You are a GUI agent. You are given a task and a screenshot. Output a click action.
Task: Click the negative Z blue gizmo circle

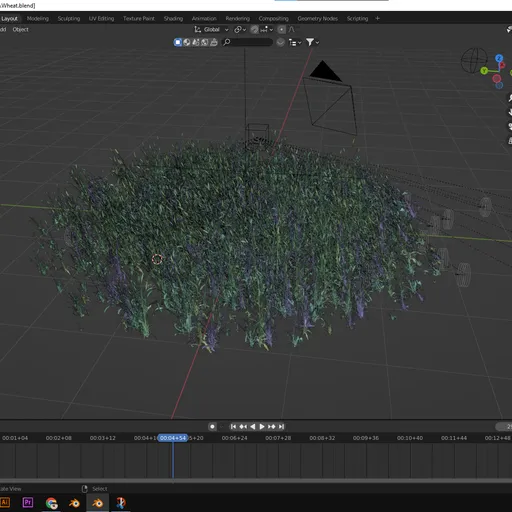[499, 85]
